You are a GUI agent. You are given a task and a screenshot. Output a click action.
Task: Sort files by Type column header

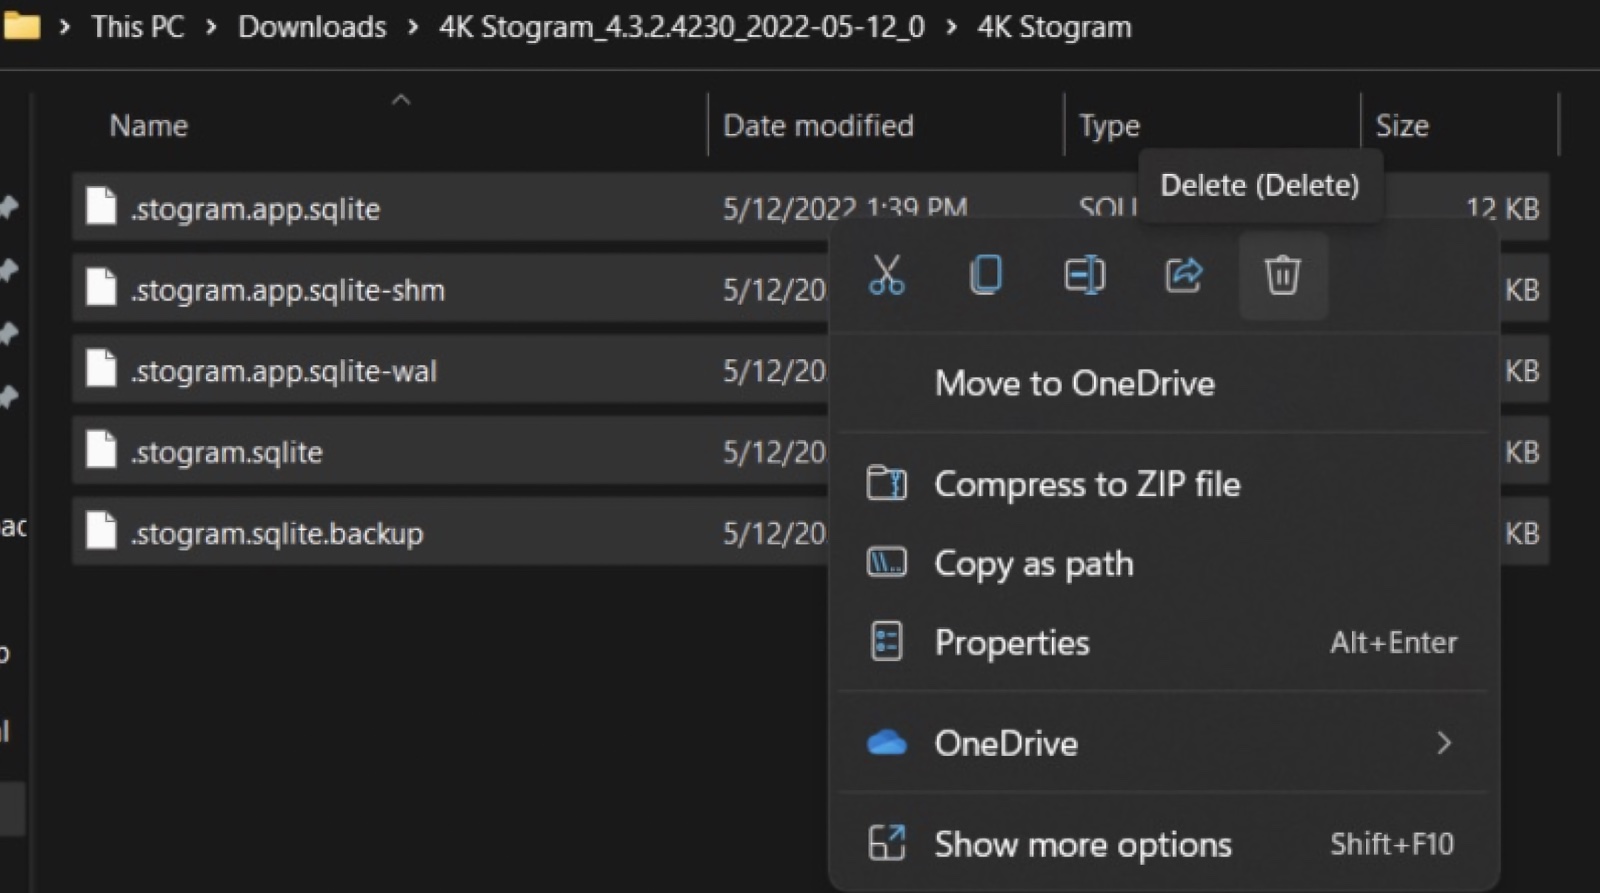coord(1109,126)
